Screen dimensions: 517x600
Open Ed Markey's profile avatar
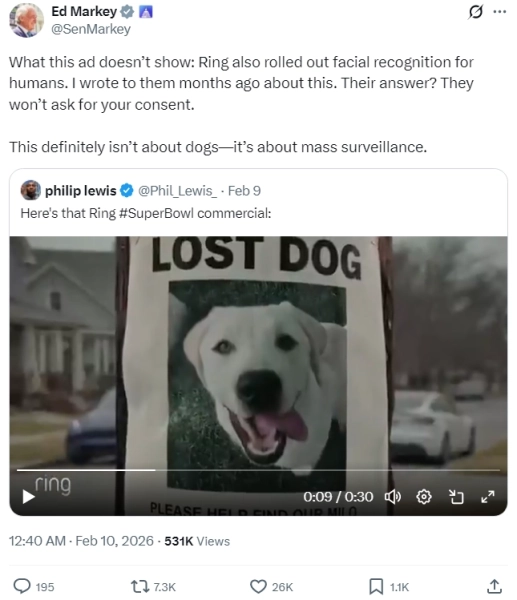pyautogui.click(x=26, y=20)
